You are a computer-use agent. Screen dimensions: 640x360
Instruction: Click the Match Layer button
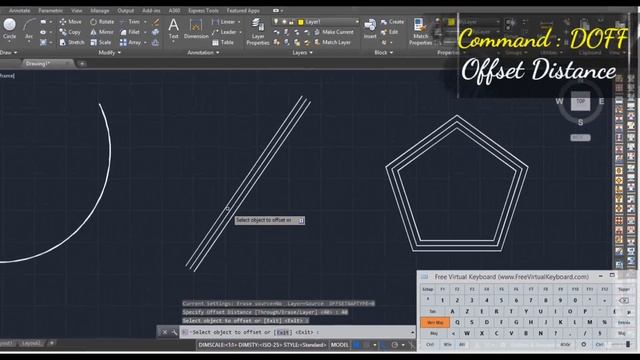point(332,42)
